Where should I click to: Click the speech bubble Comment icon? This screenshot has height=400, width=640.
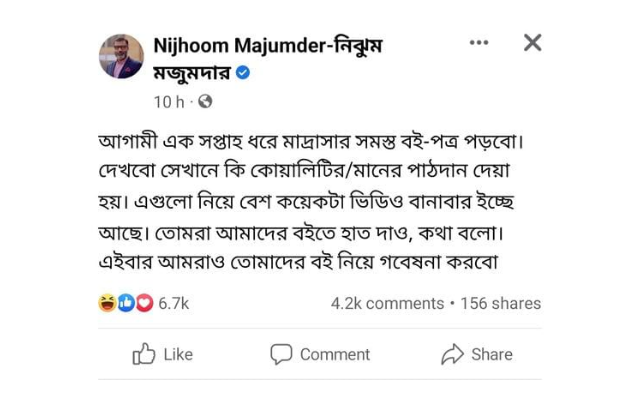coord(281,354)
